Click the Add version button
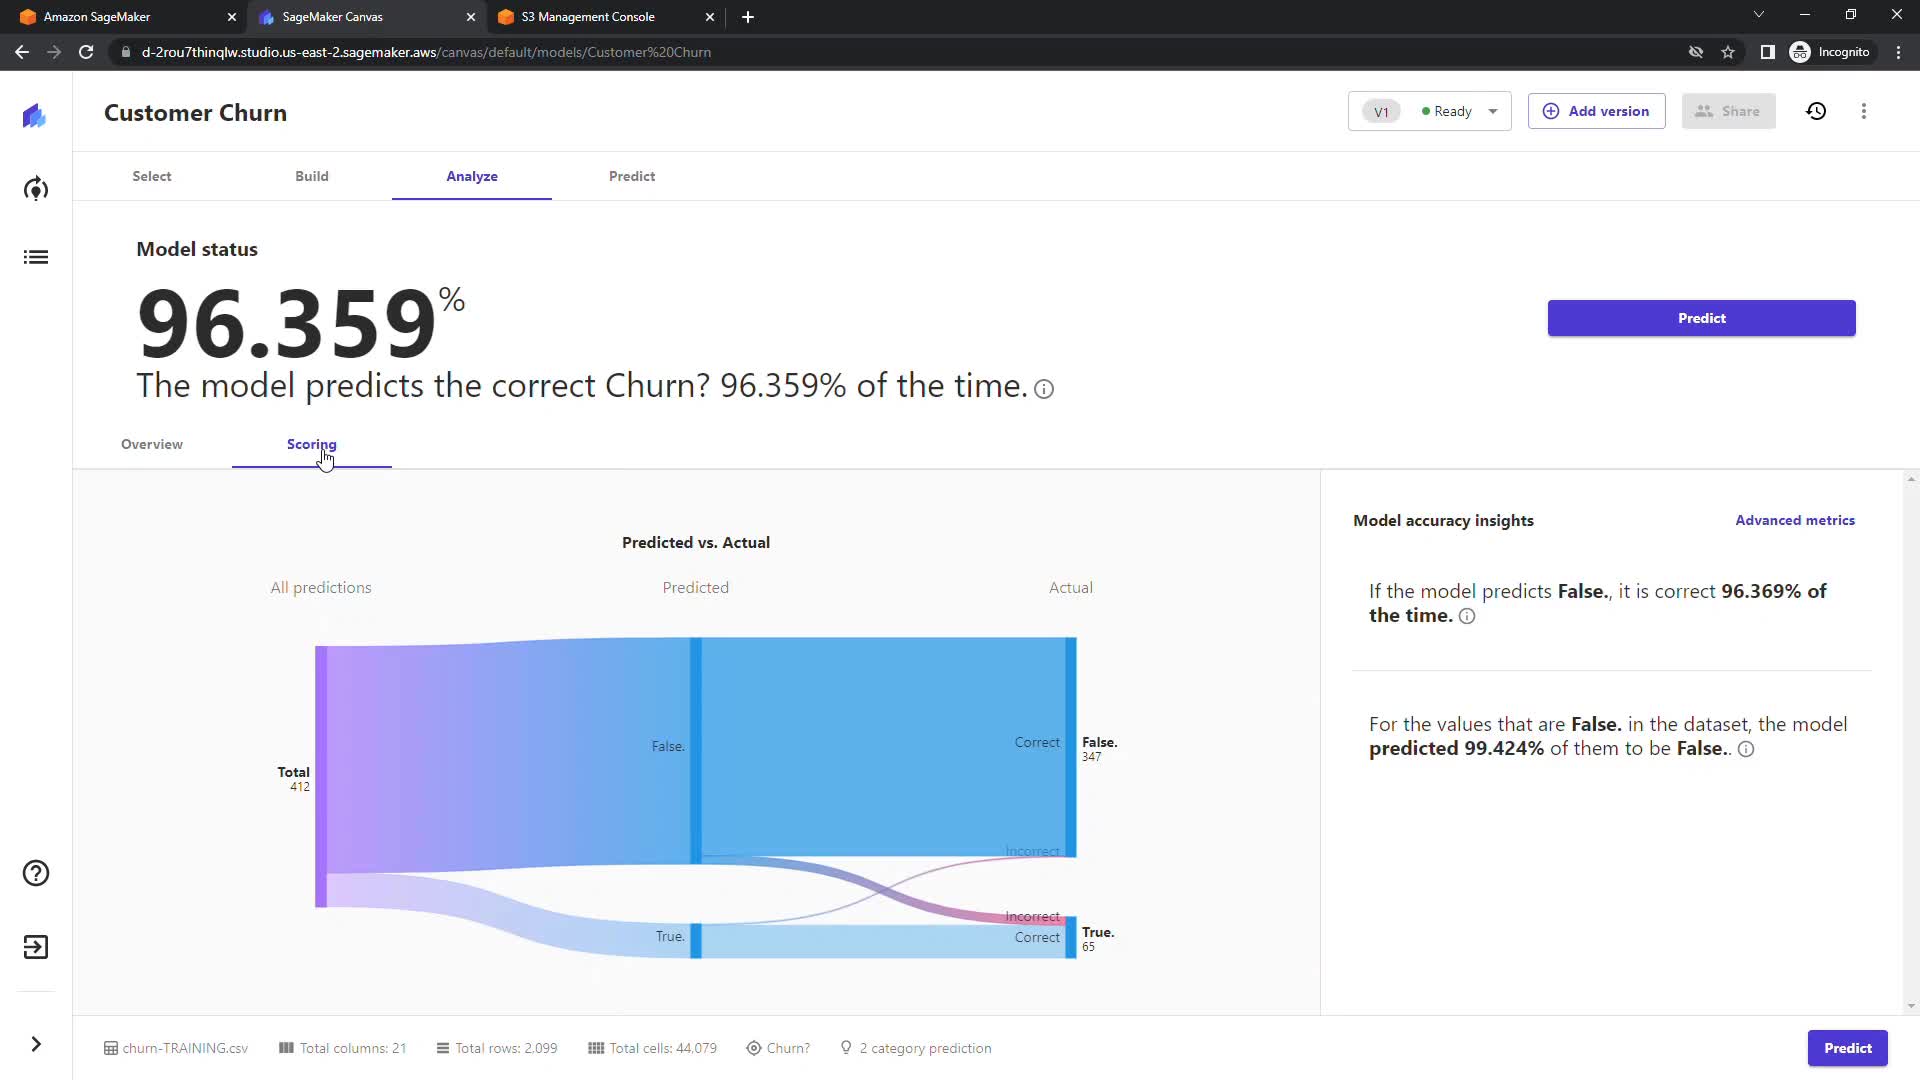 (x=1596, y=111)
